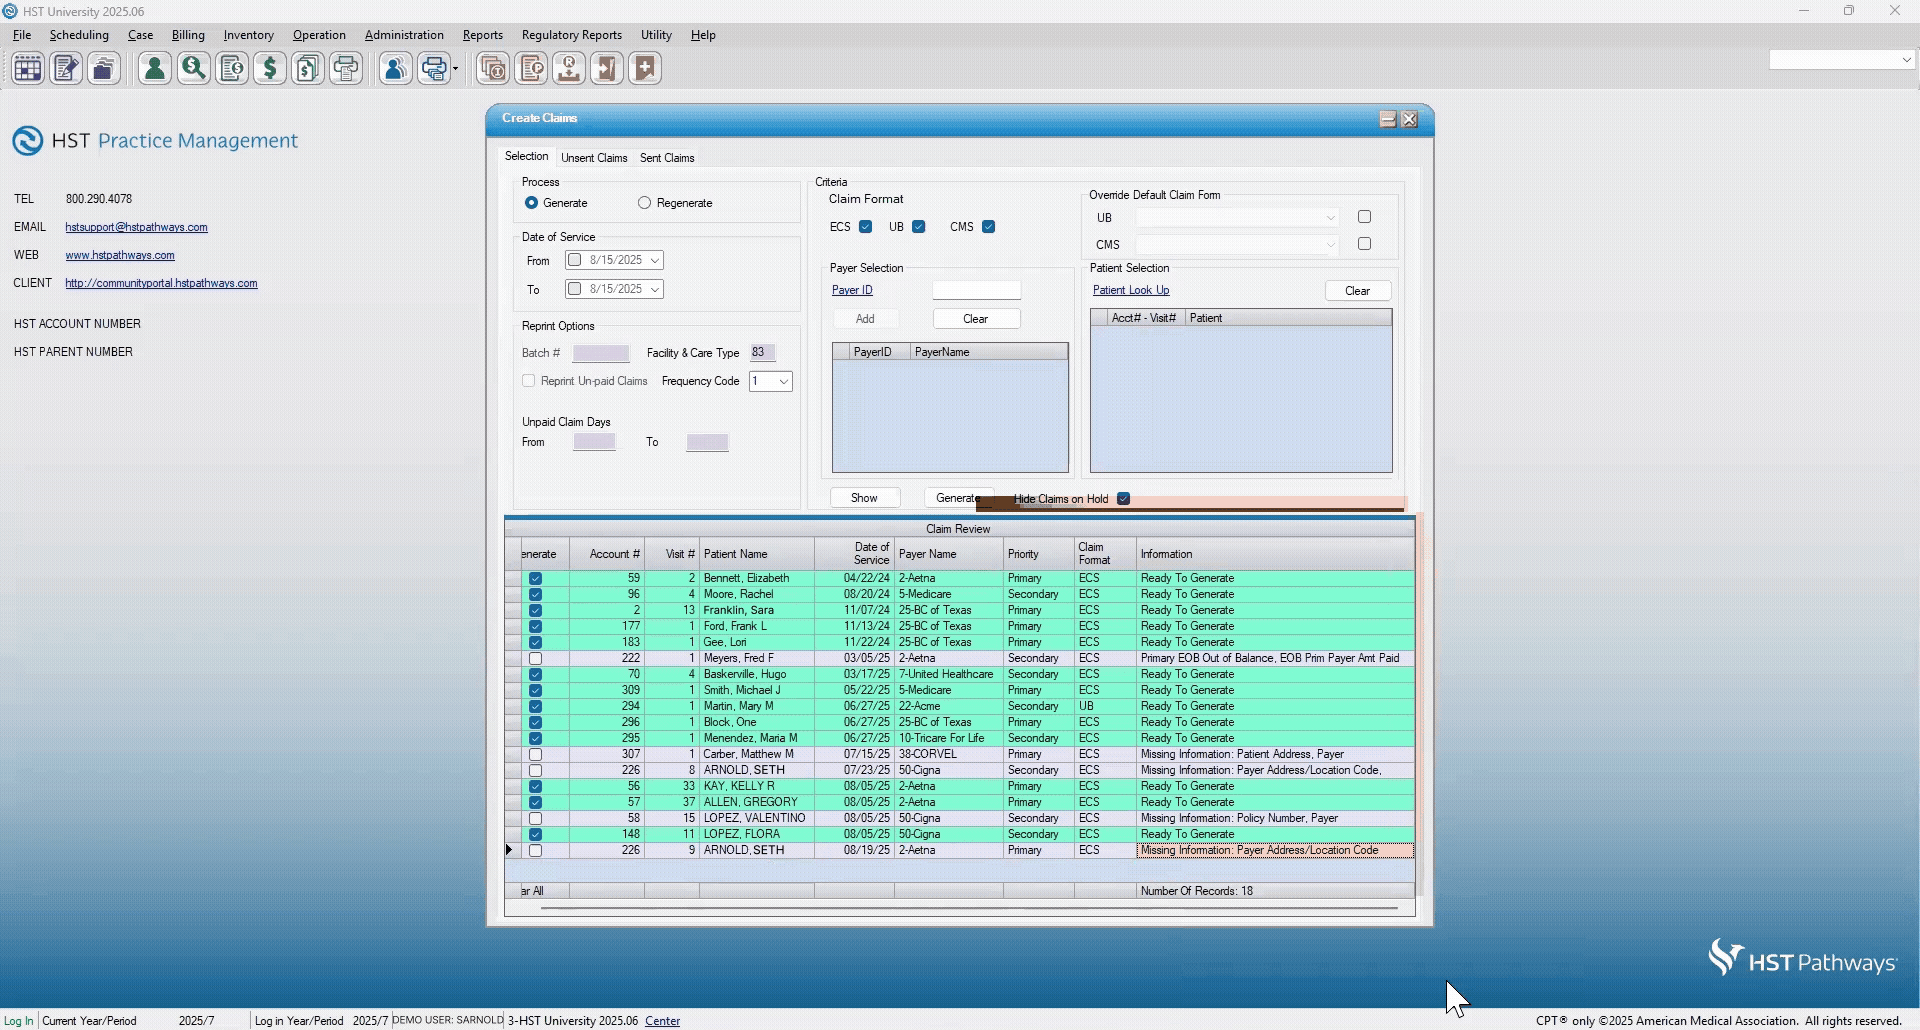
Task: Open the Administration menu
Action: [x=404, y=35]
